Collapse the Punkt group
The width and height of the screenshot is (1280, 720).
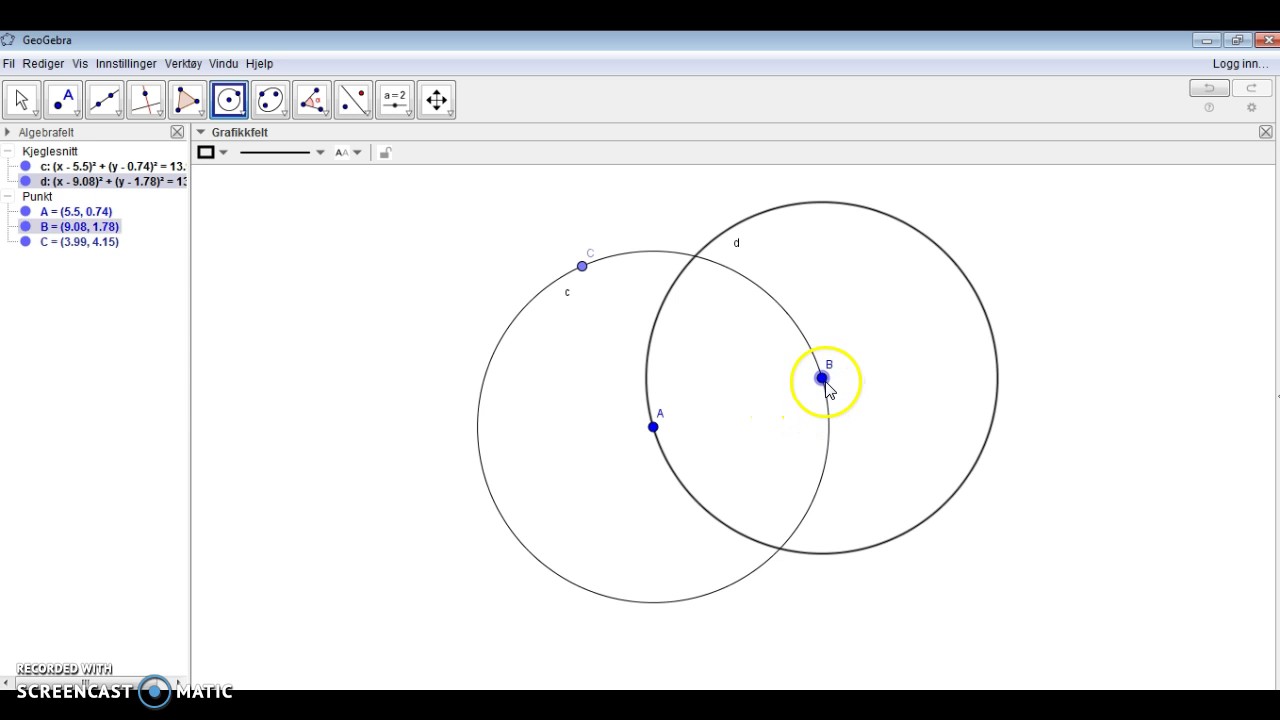pyautogui.click(x=8, y=196)
